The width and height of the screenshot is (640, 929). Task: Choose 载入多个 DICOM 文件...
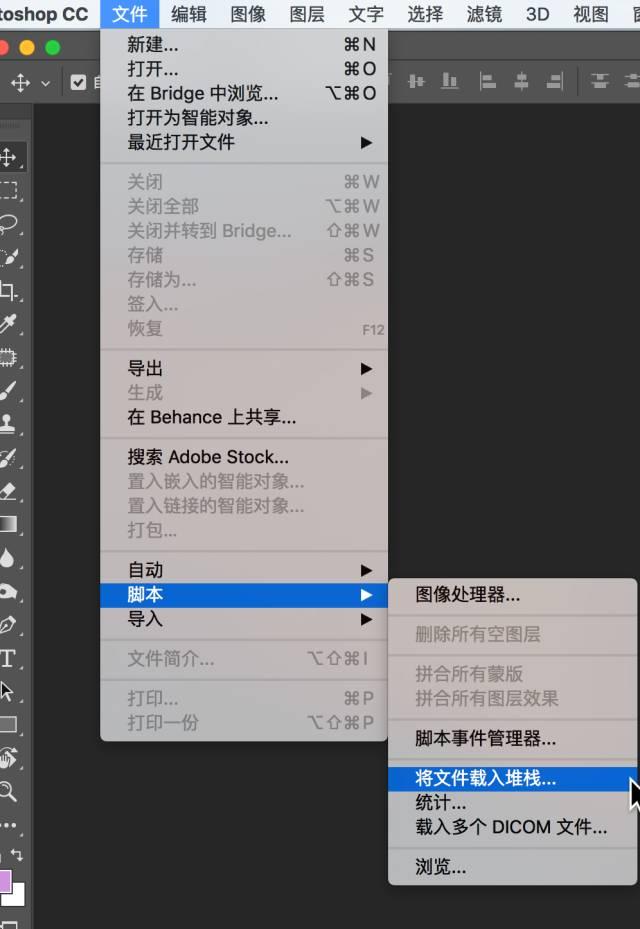(513, 827)
